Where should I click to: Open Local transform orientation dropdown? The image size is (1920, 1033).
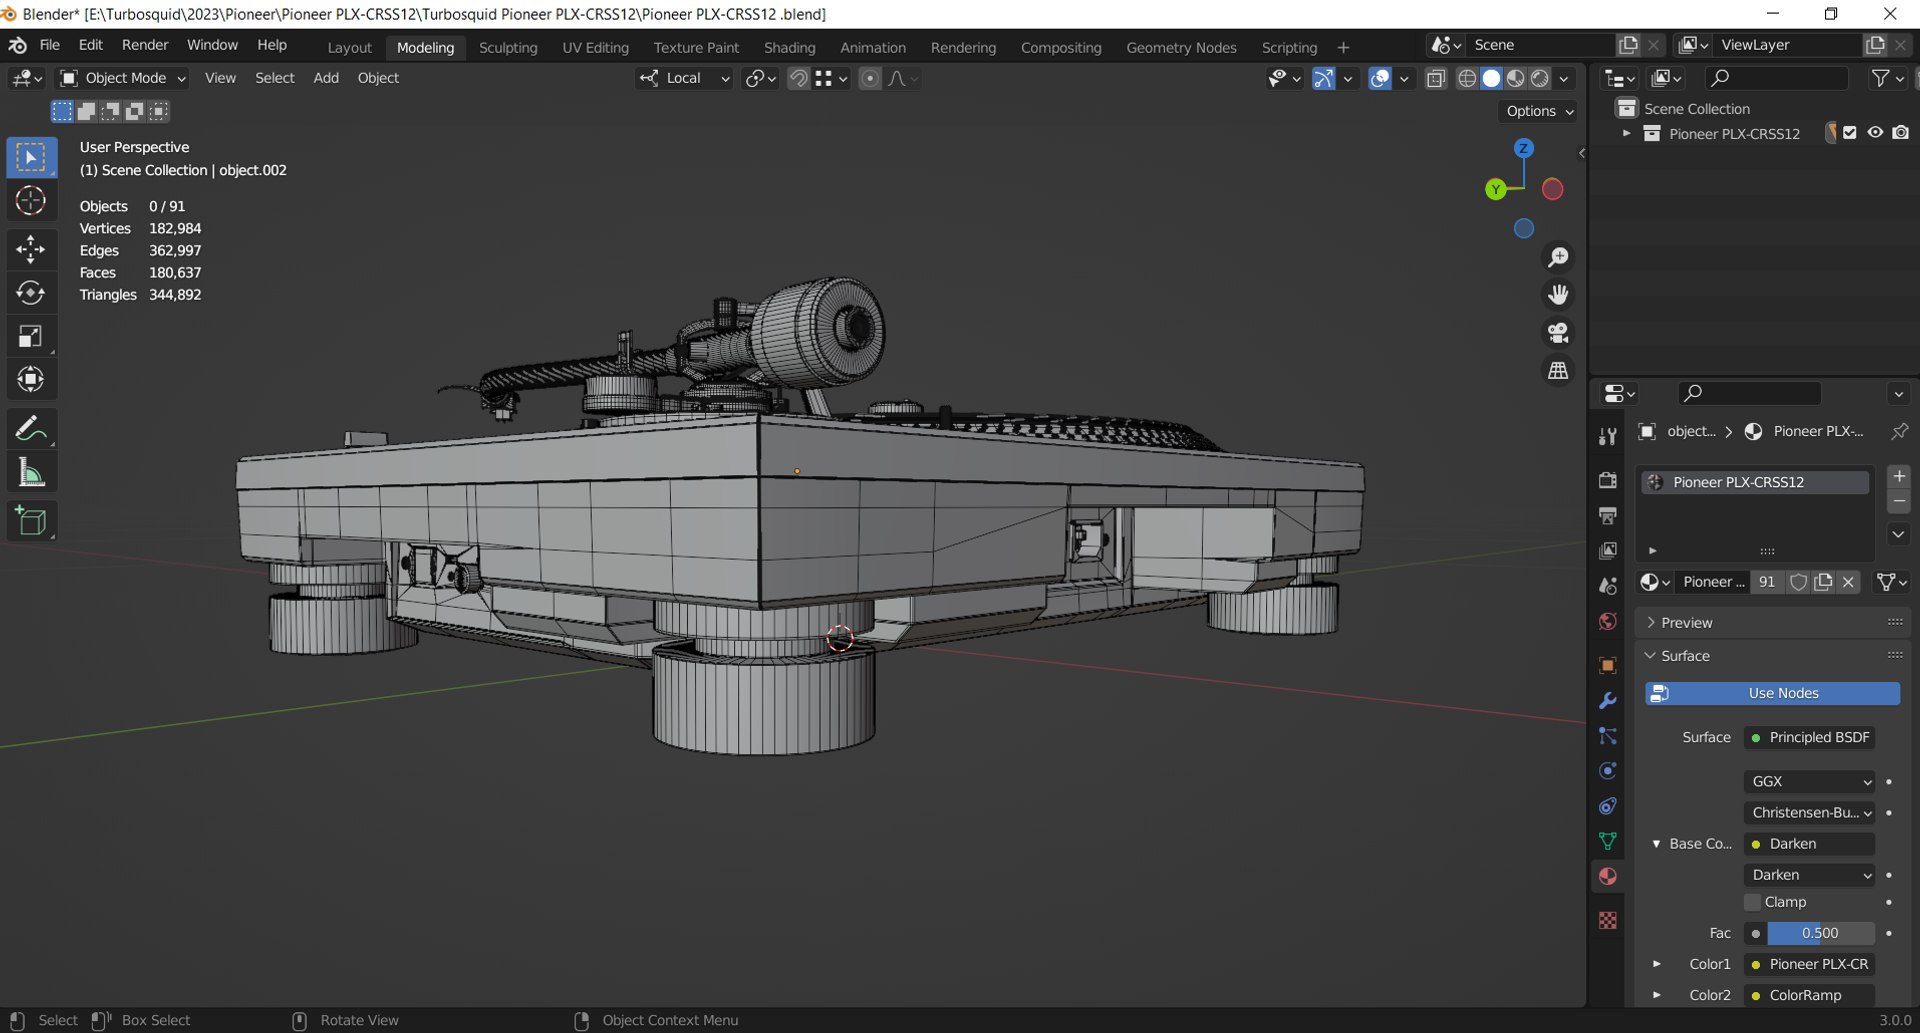coord(685,78)
